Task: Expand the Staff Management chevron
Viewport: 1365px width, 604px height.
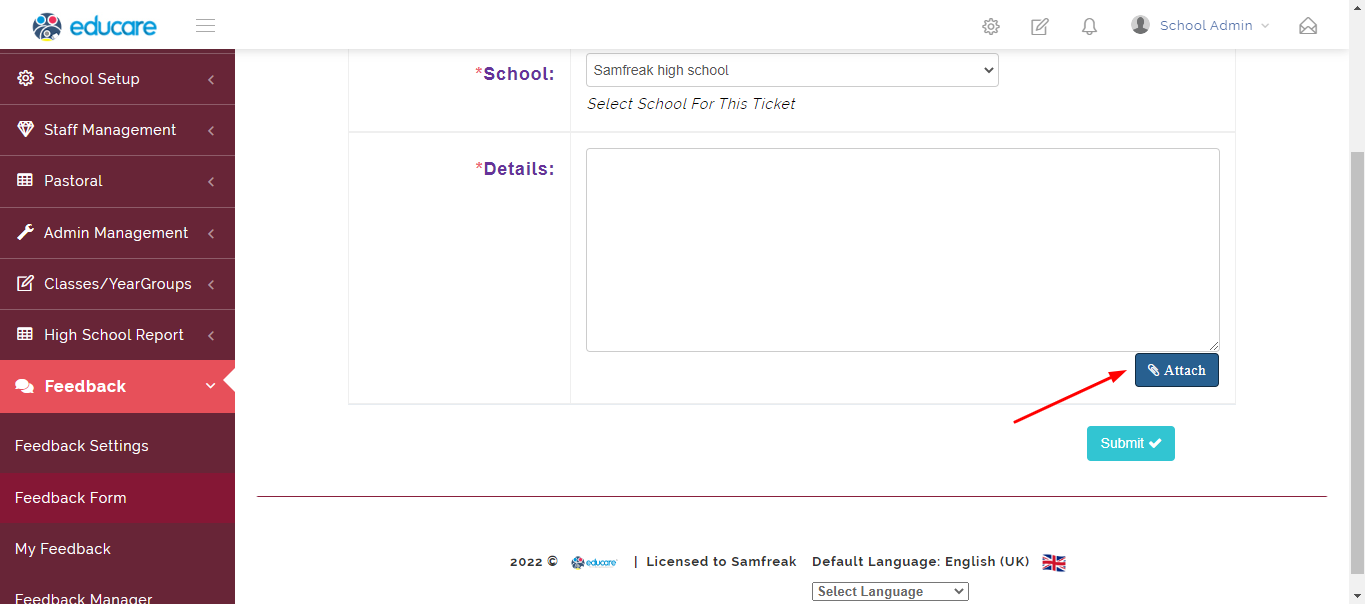Action: click(x=211, y=130)
